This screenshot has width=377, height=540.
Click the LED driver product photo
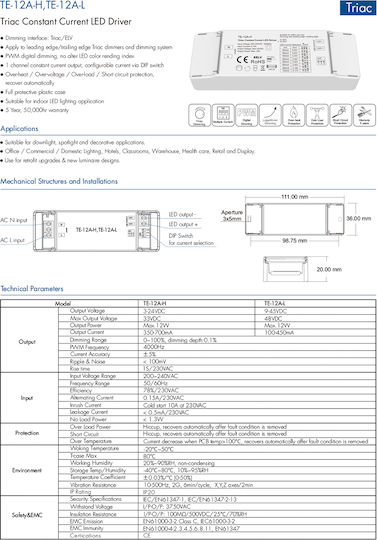point(274,60)
